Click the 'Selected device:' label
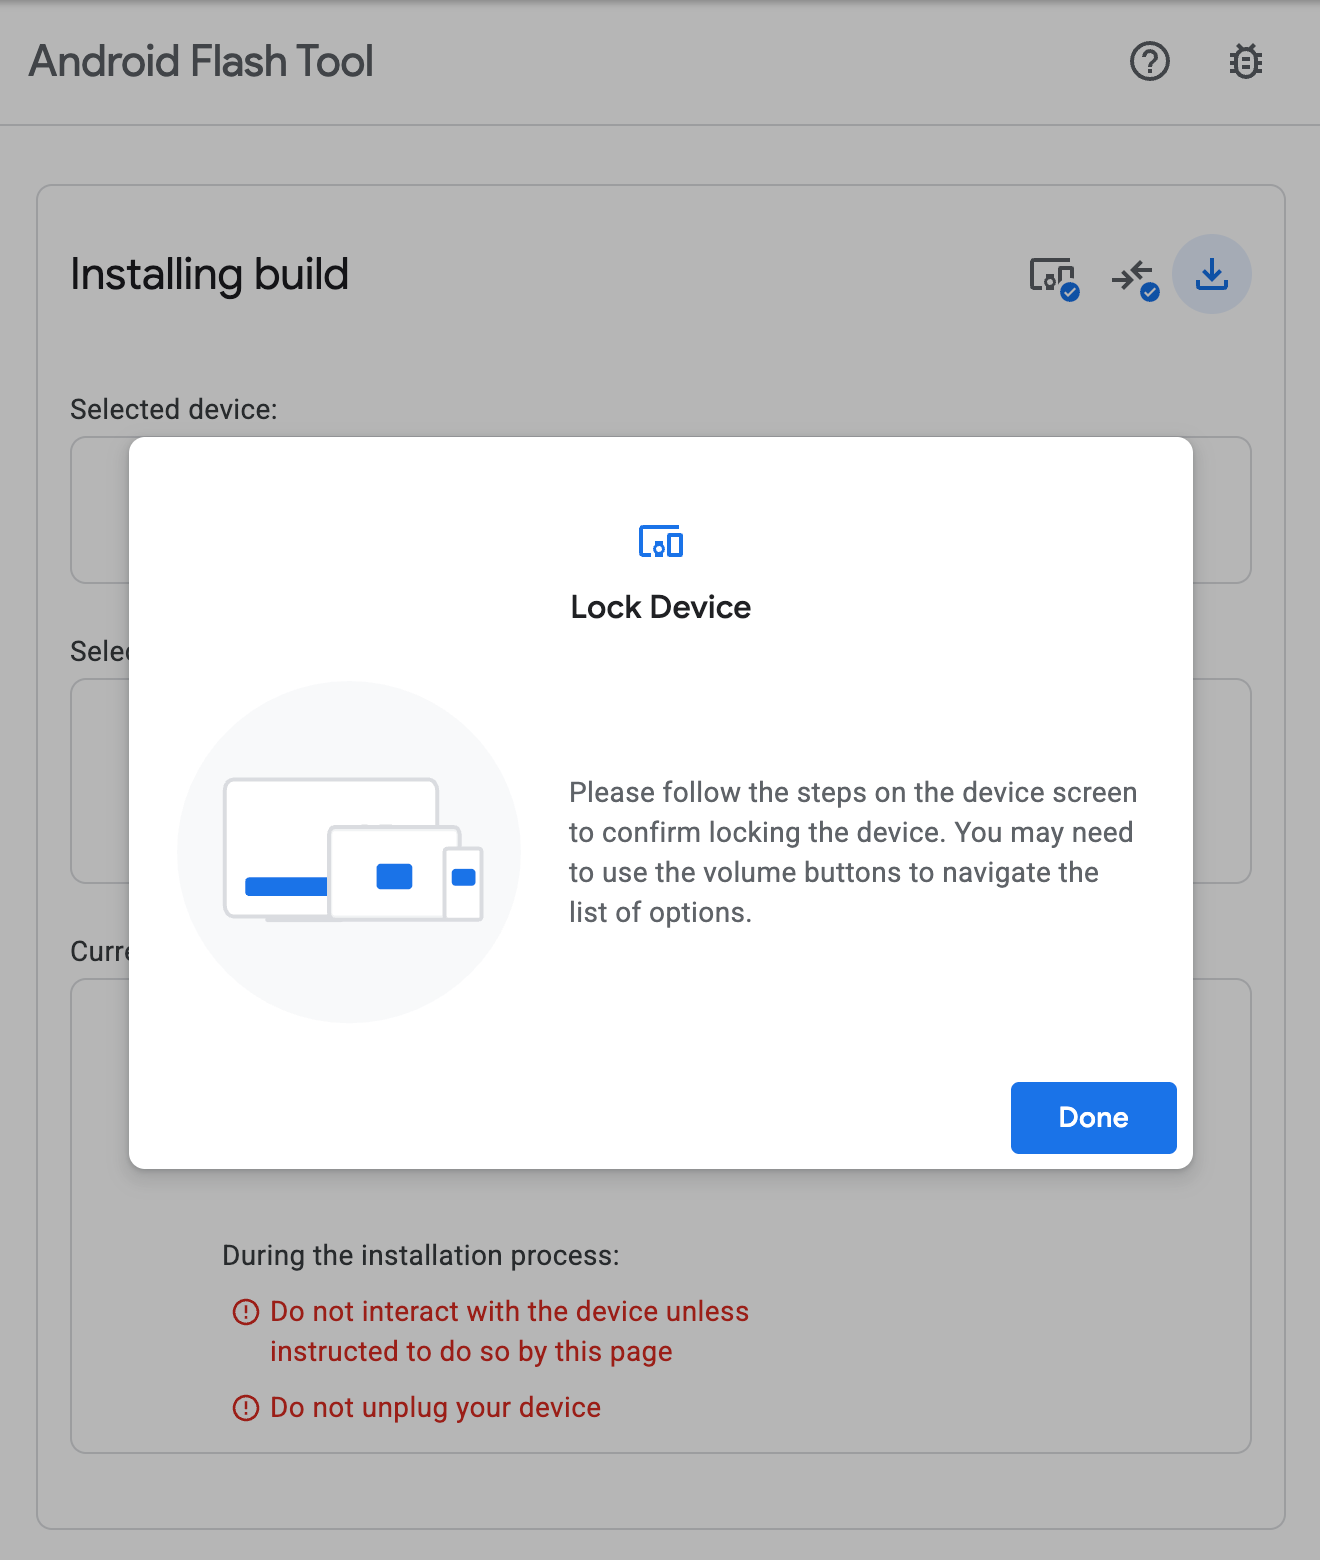The height and width of the screenshot is (1560, 1320). pyautogui.click(x=174, y=410)
